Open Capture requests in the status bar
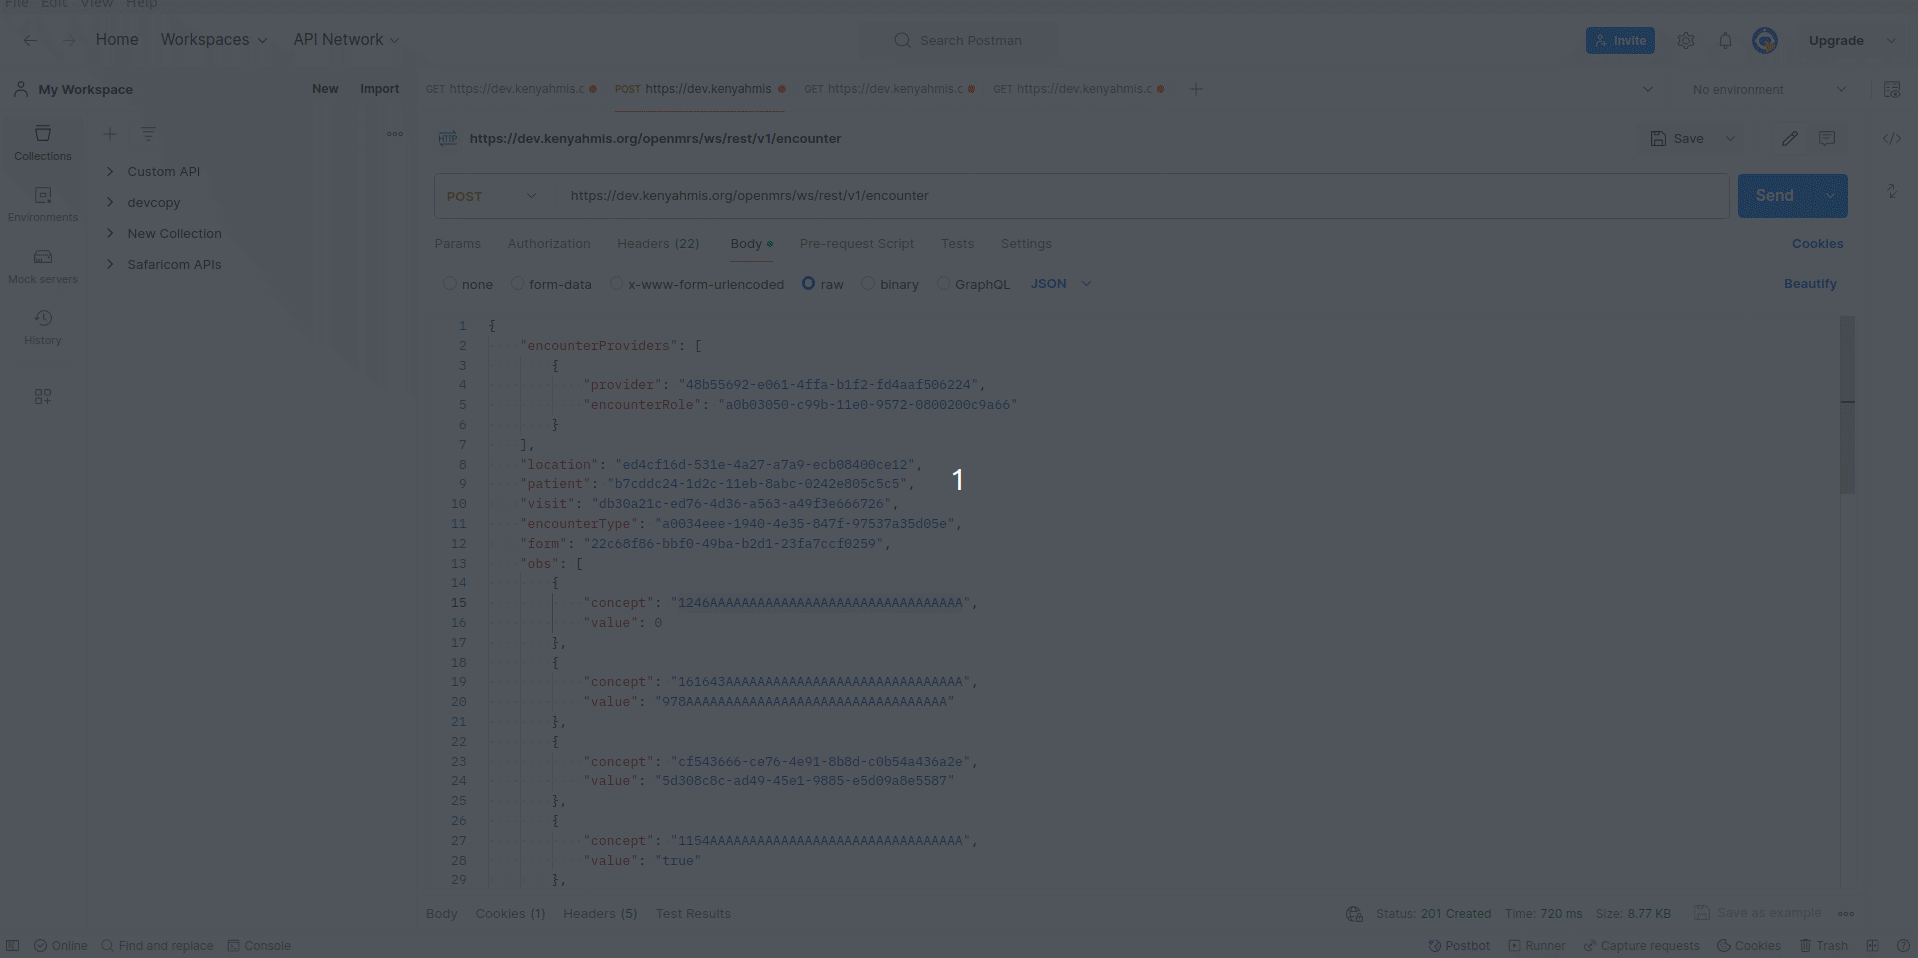This screenshot has height=958, width=1918. click(1641, 946)
